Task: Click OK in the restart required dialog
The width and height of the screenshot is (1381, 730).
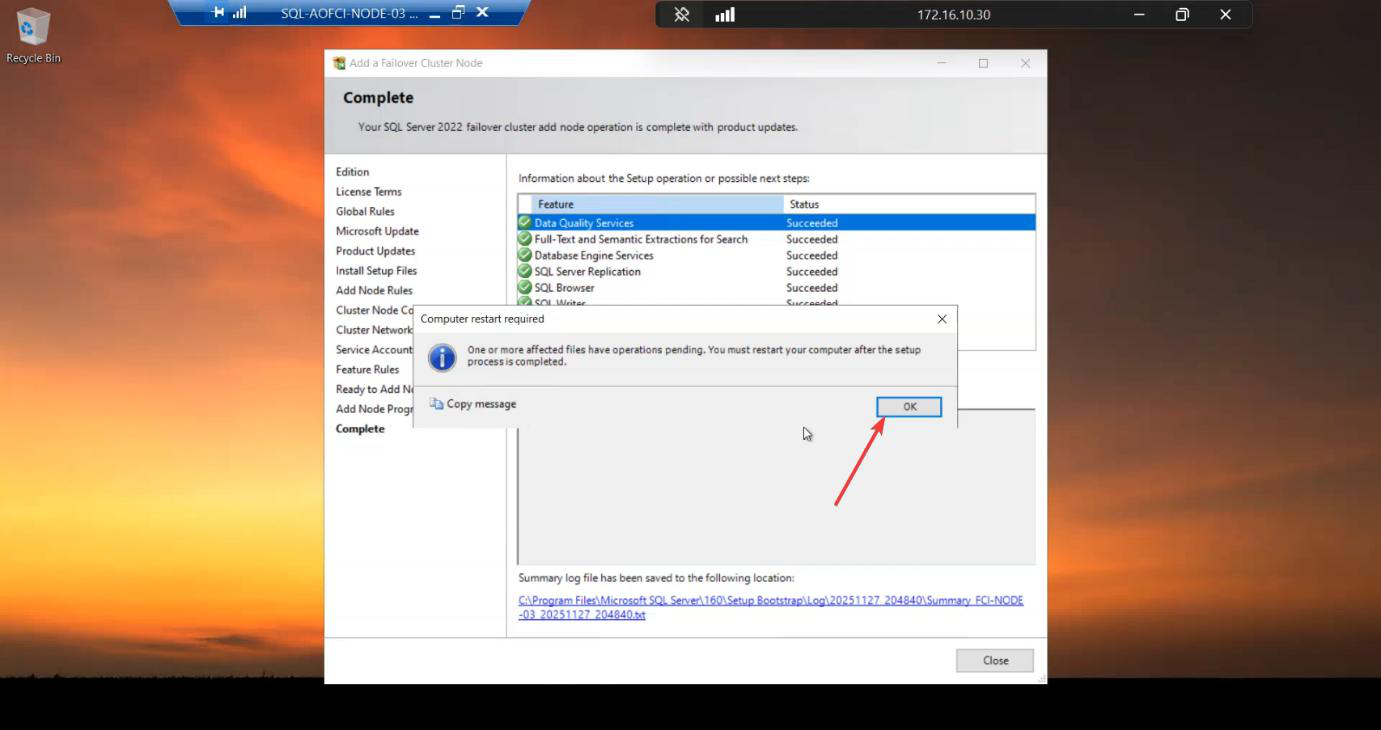Action: coord(909,407)
